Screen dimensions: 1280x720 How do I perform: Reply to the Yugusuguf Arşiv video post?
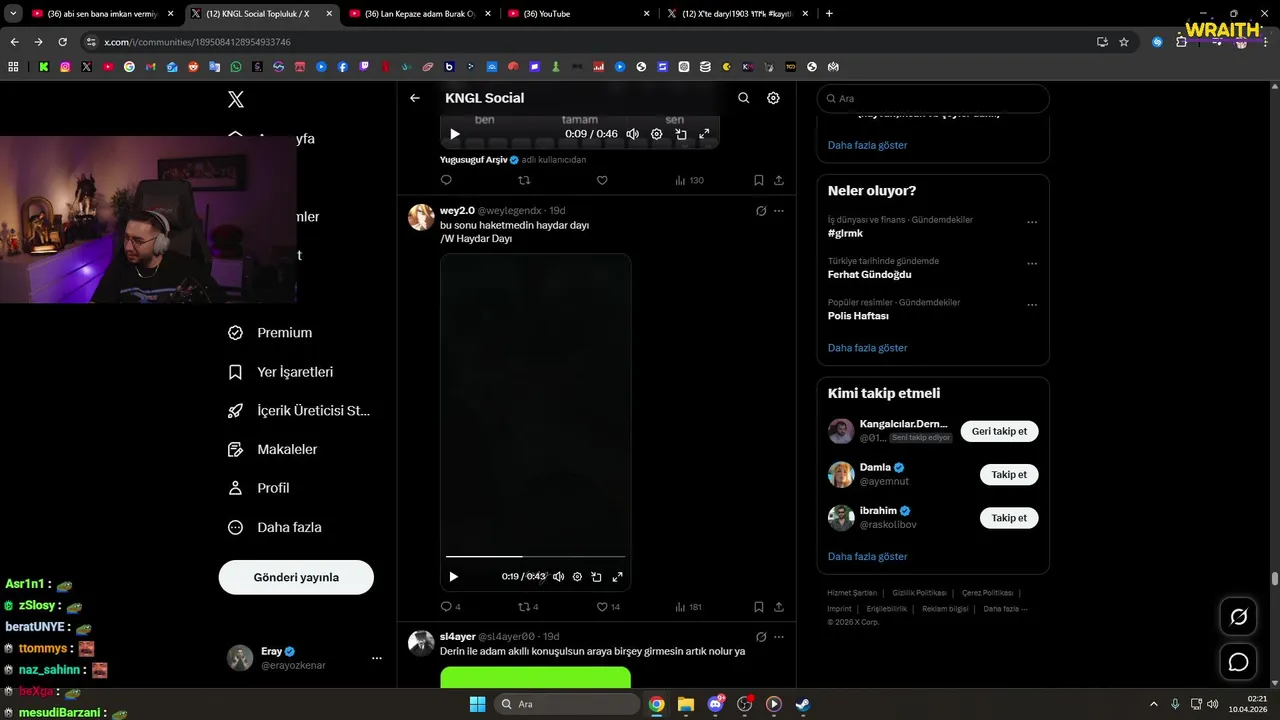(446, 180)
